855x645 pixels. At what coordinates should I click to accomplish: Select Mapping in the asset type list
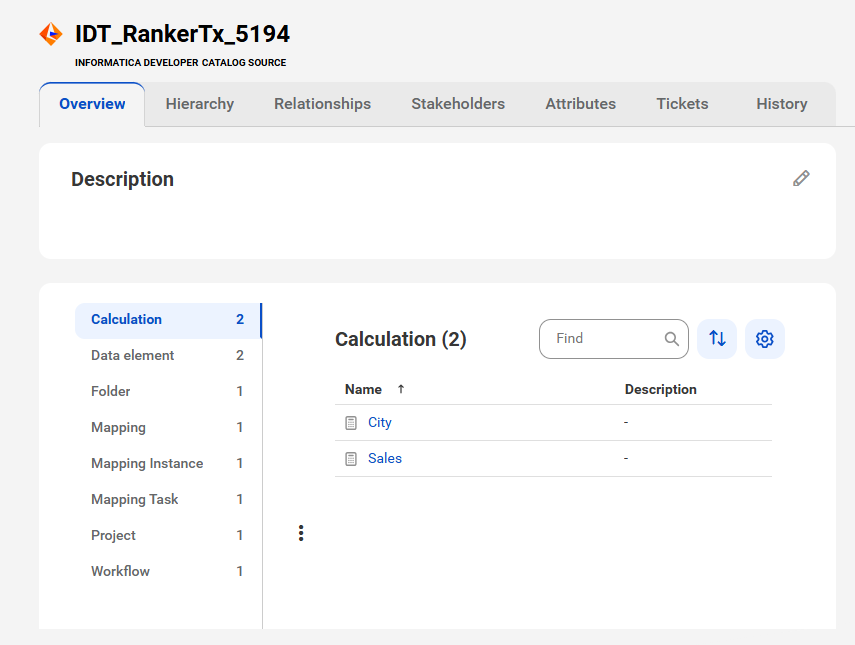168,427
